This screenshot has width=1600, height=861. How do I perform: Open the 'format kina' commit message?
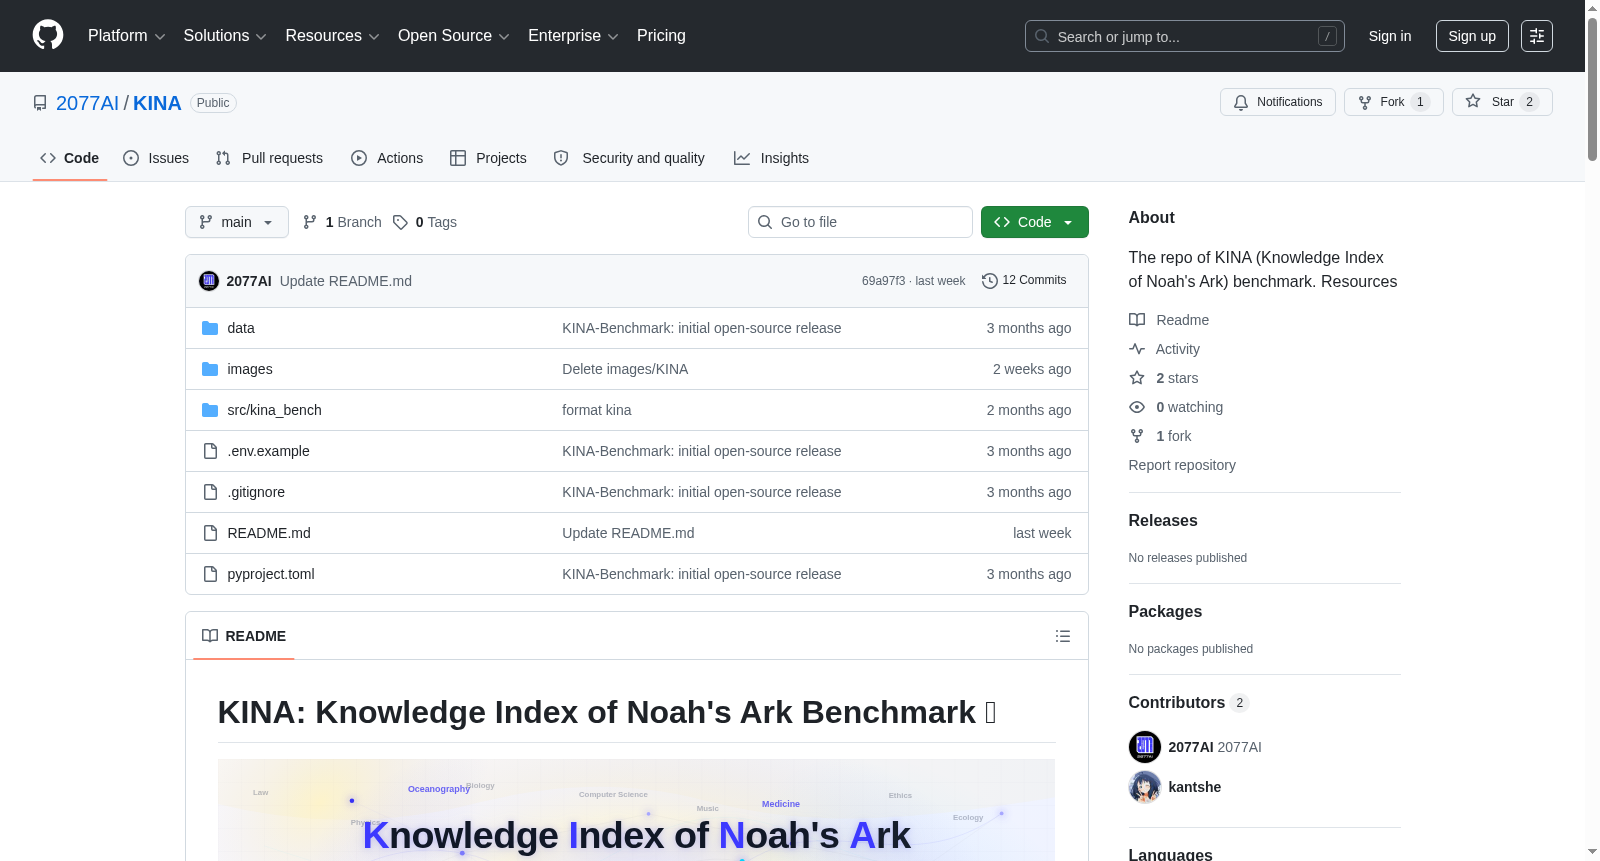[x=597, y=410]
